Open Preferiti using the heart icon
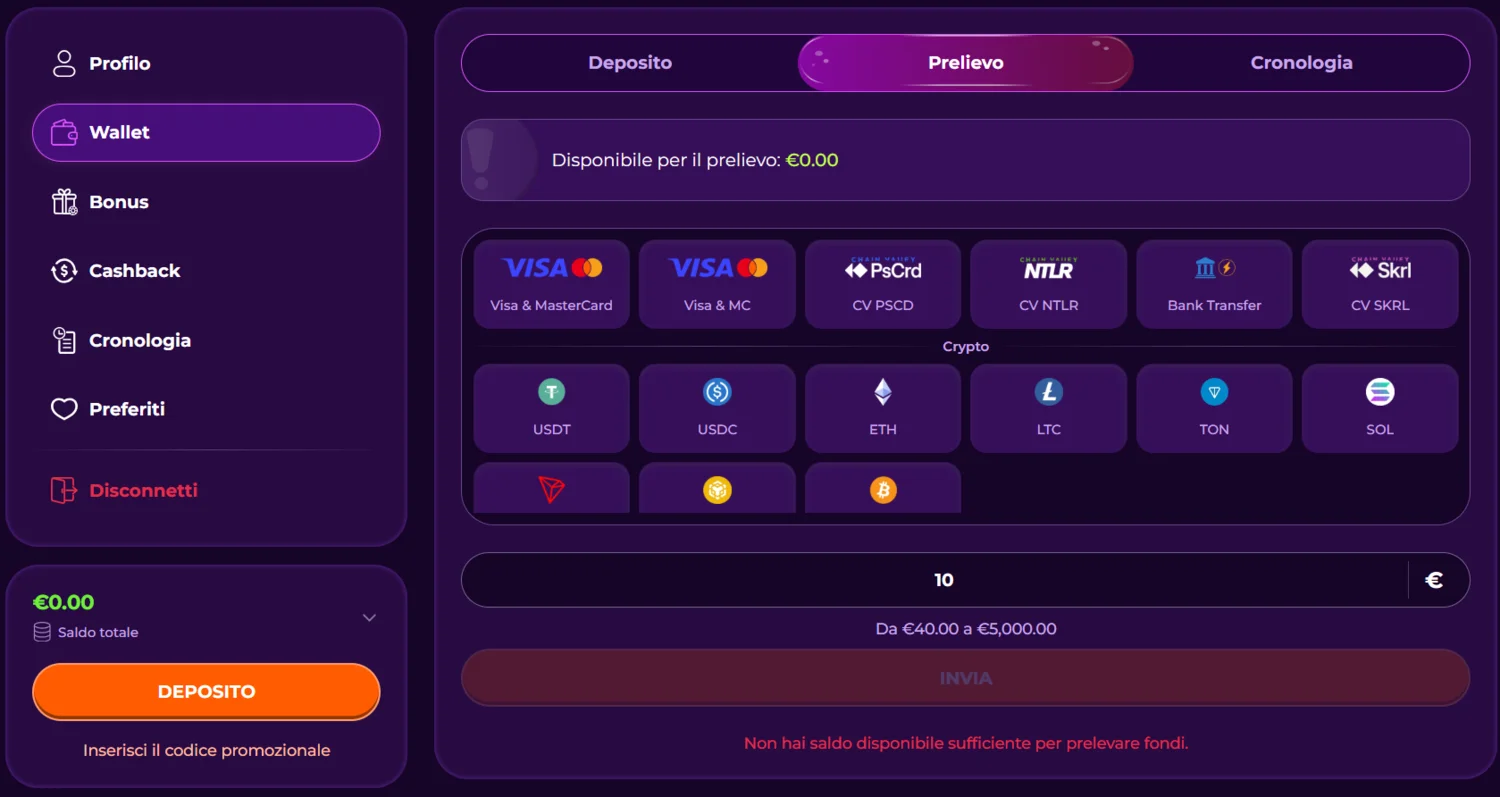 tap(63, 408)
